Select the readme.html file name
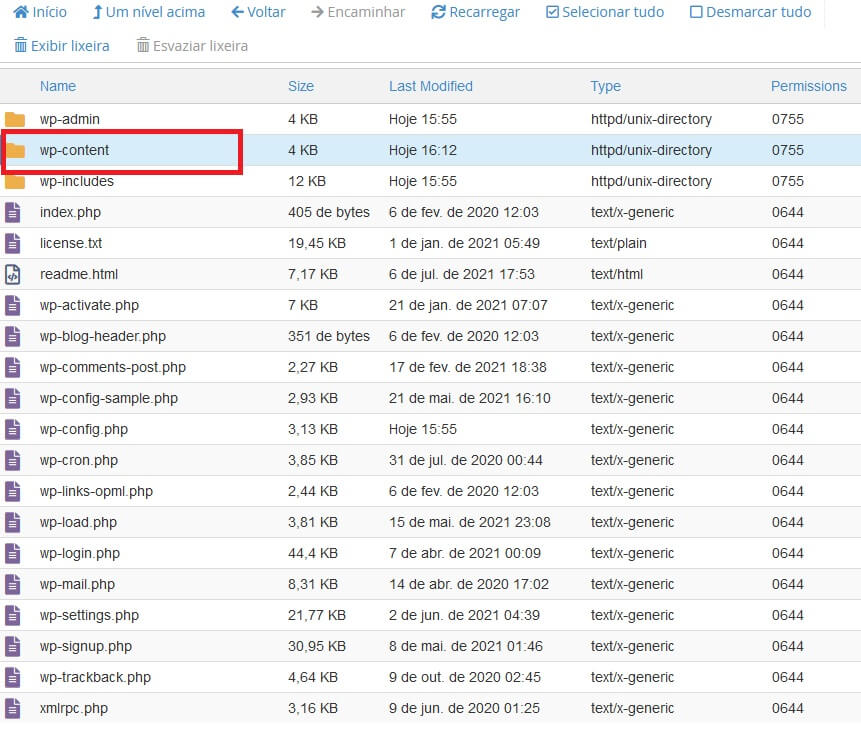This screenshot has width=861, height=737. tap(79, 274)
